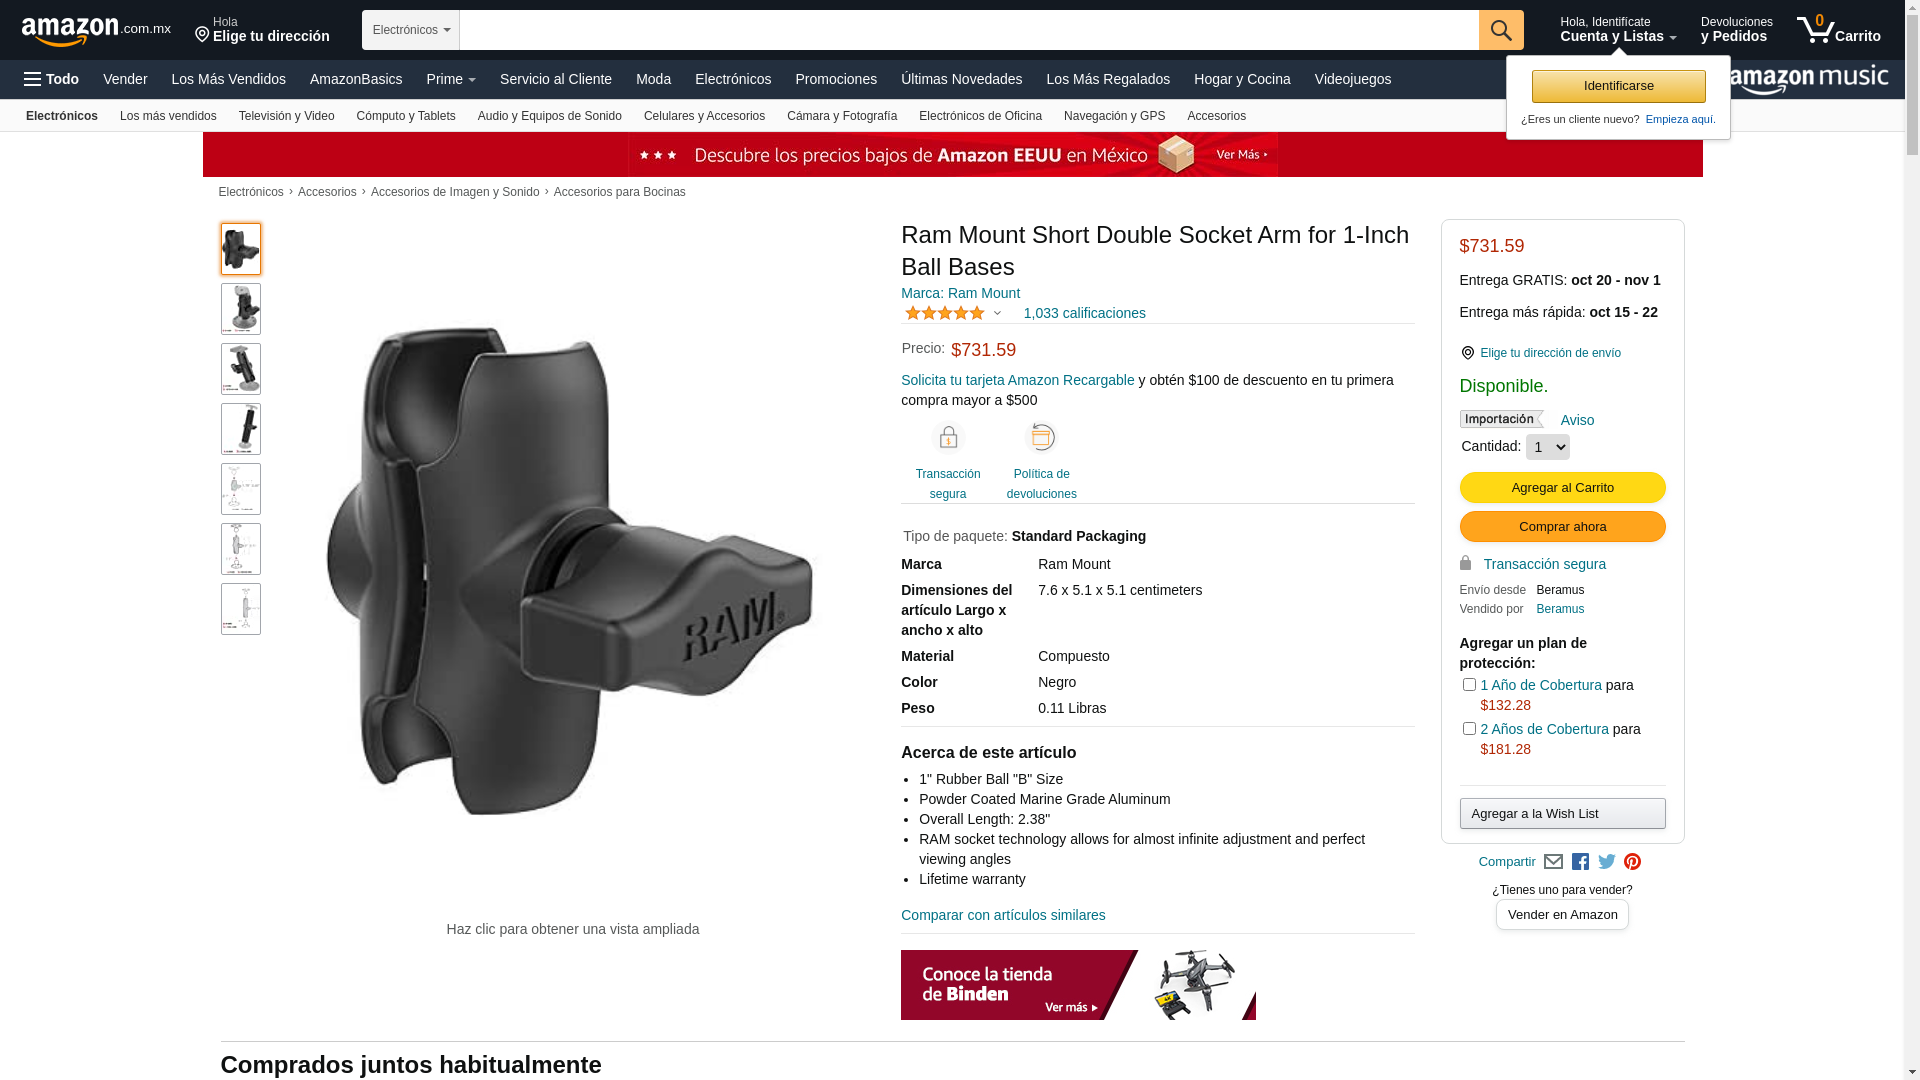Share this product on Pinterest icon
The width and height of the screenshot is (1920, 1080).
click(x=1633, y=862)
